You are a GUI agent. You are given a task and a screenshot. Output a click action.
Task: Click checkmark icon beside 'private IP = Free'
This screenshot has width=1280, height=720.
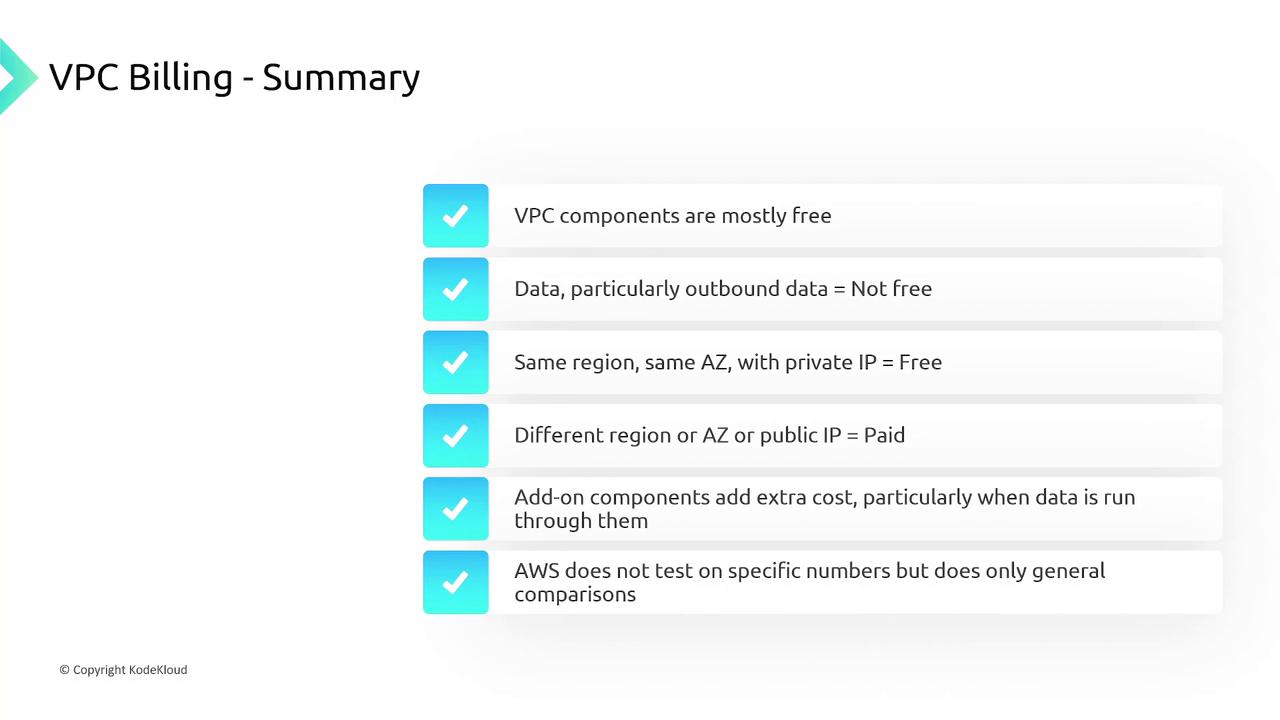tap(455, 362)
